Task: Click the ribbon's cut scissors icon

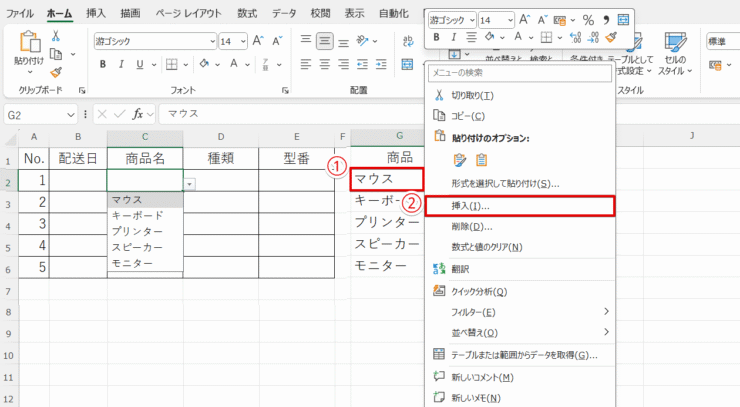Action: tap(56, 36)
